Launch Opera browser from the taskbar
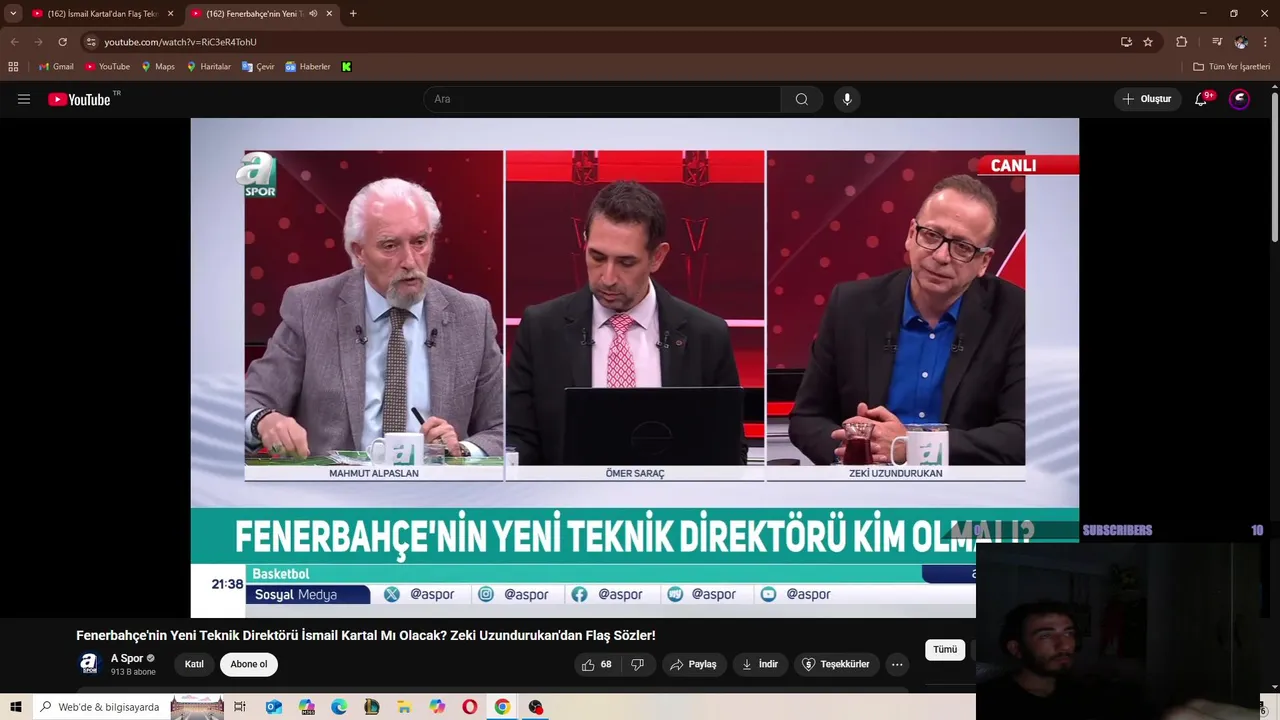 point(469,707)
